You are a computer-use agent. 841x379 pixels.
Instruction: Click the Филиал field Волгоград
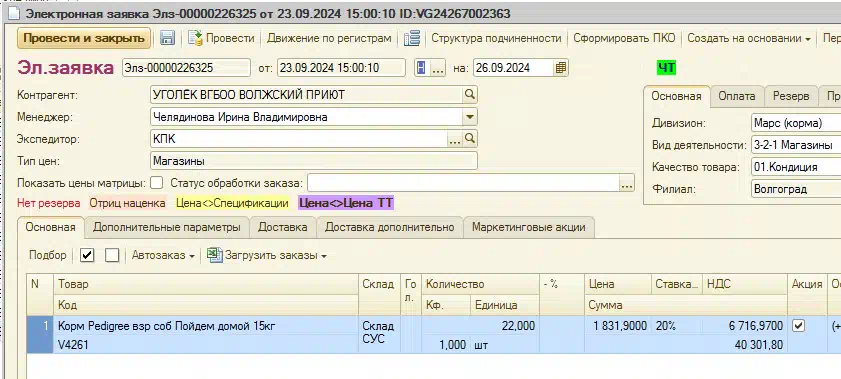796,189
